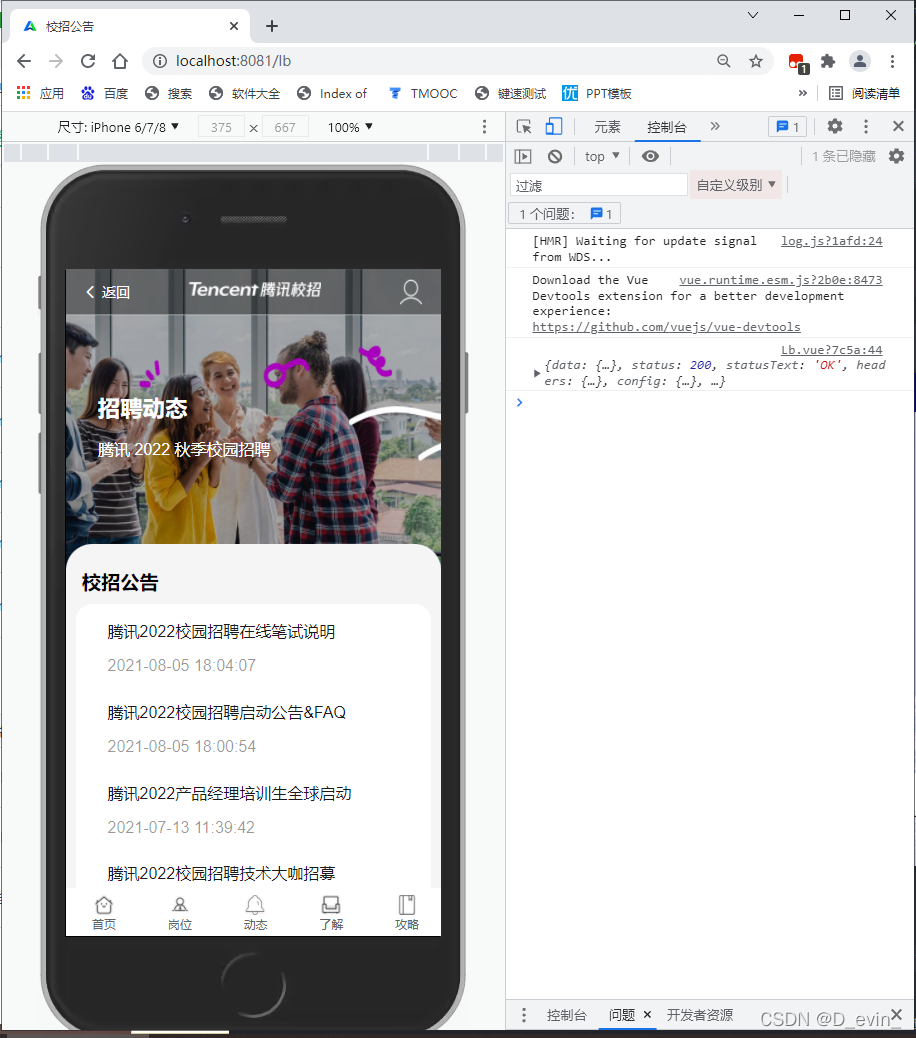Open vue.runtime.esm.js source link

780,280
